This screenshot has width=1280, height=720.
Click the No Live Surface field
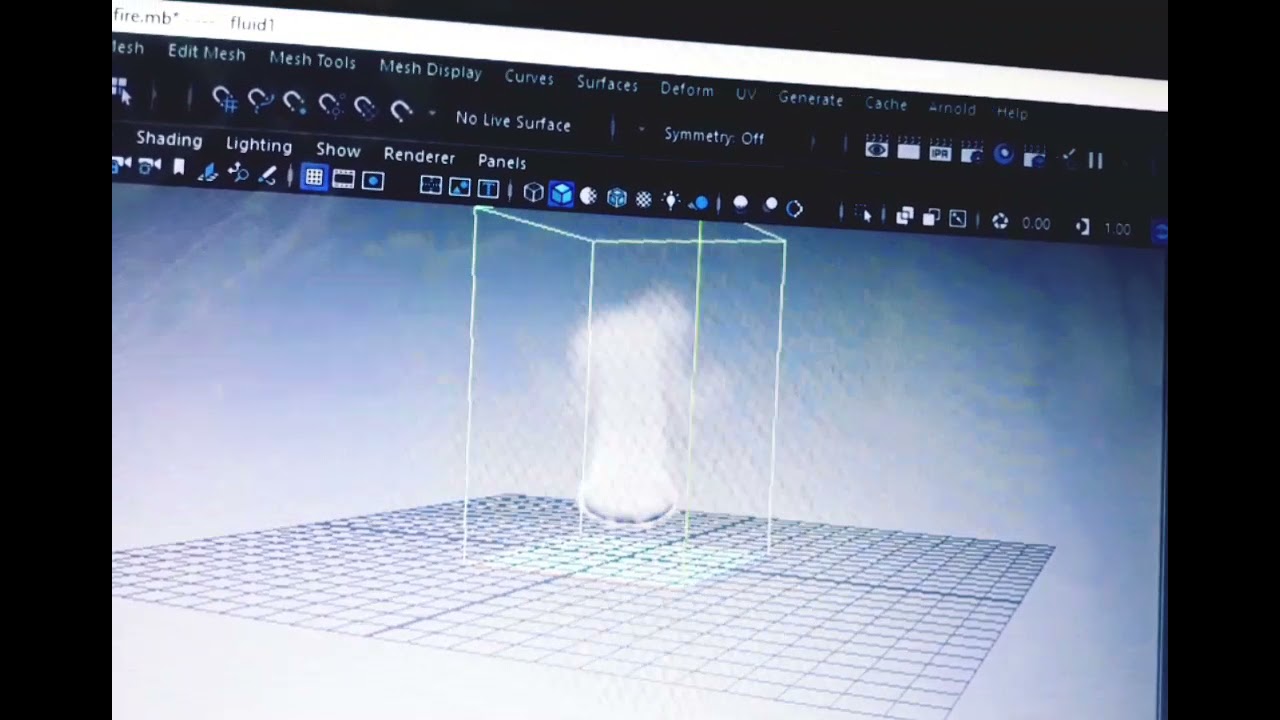click(513, 121)
